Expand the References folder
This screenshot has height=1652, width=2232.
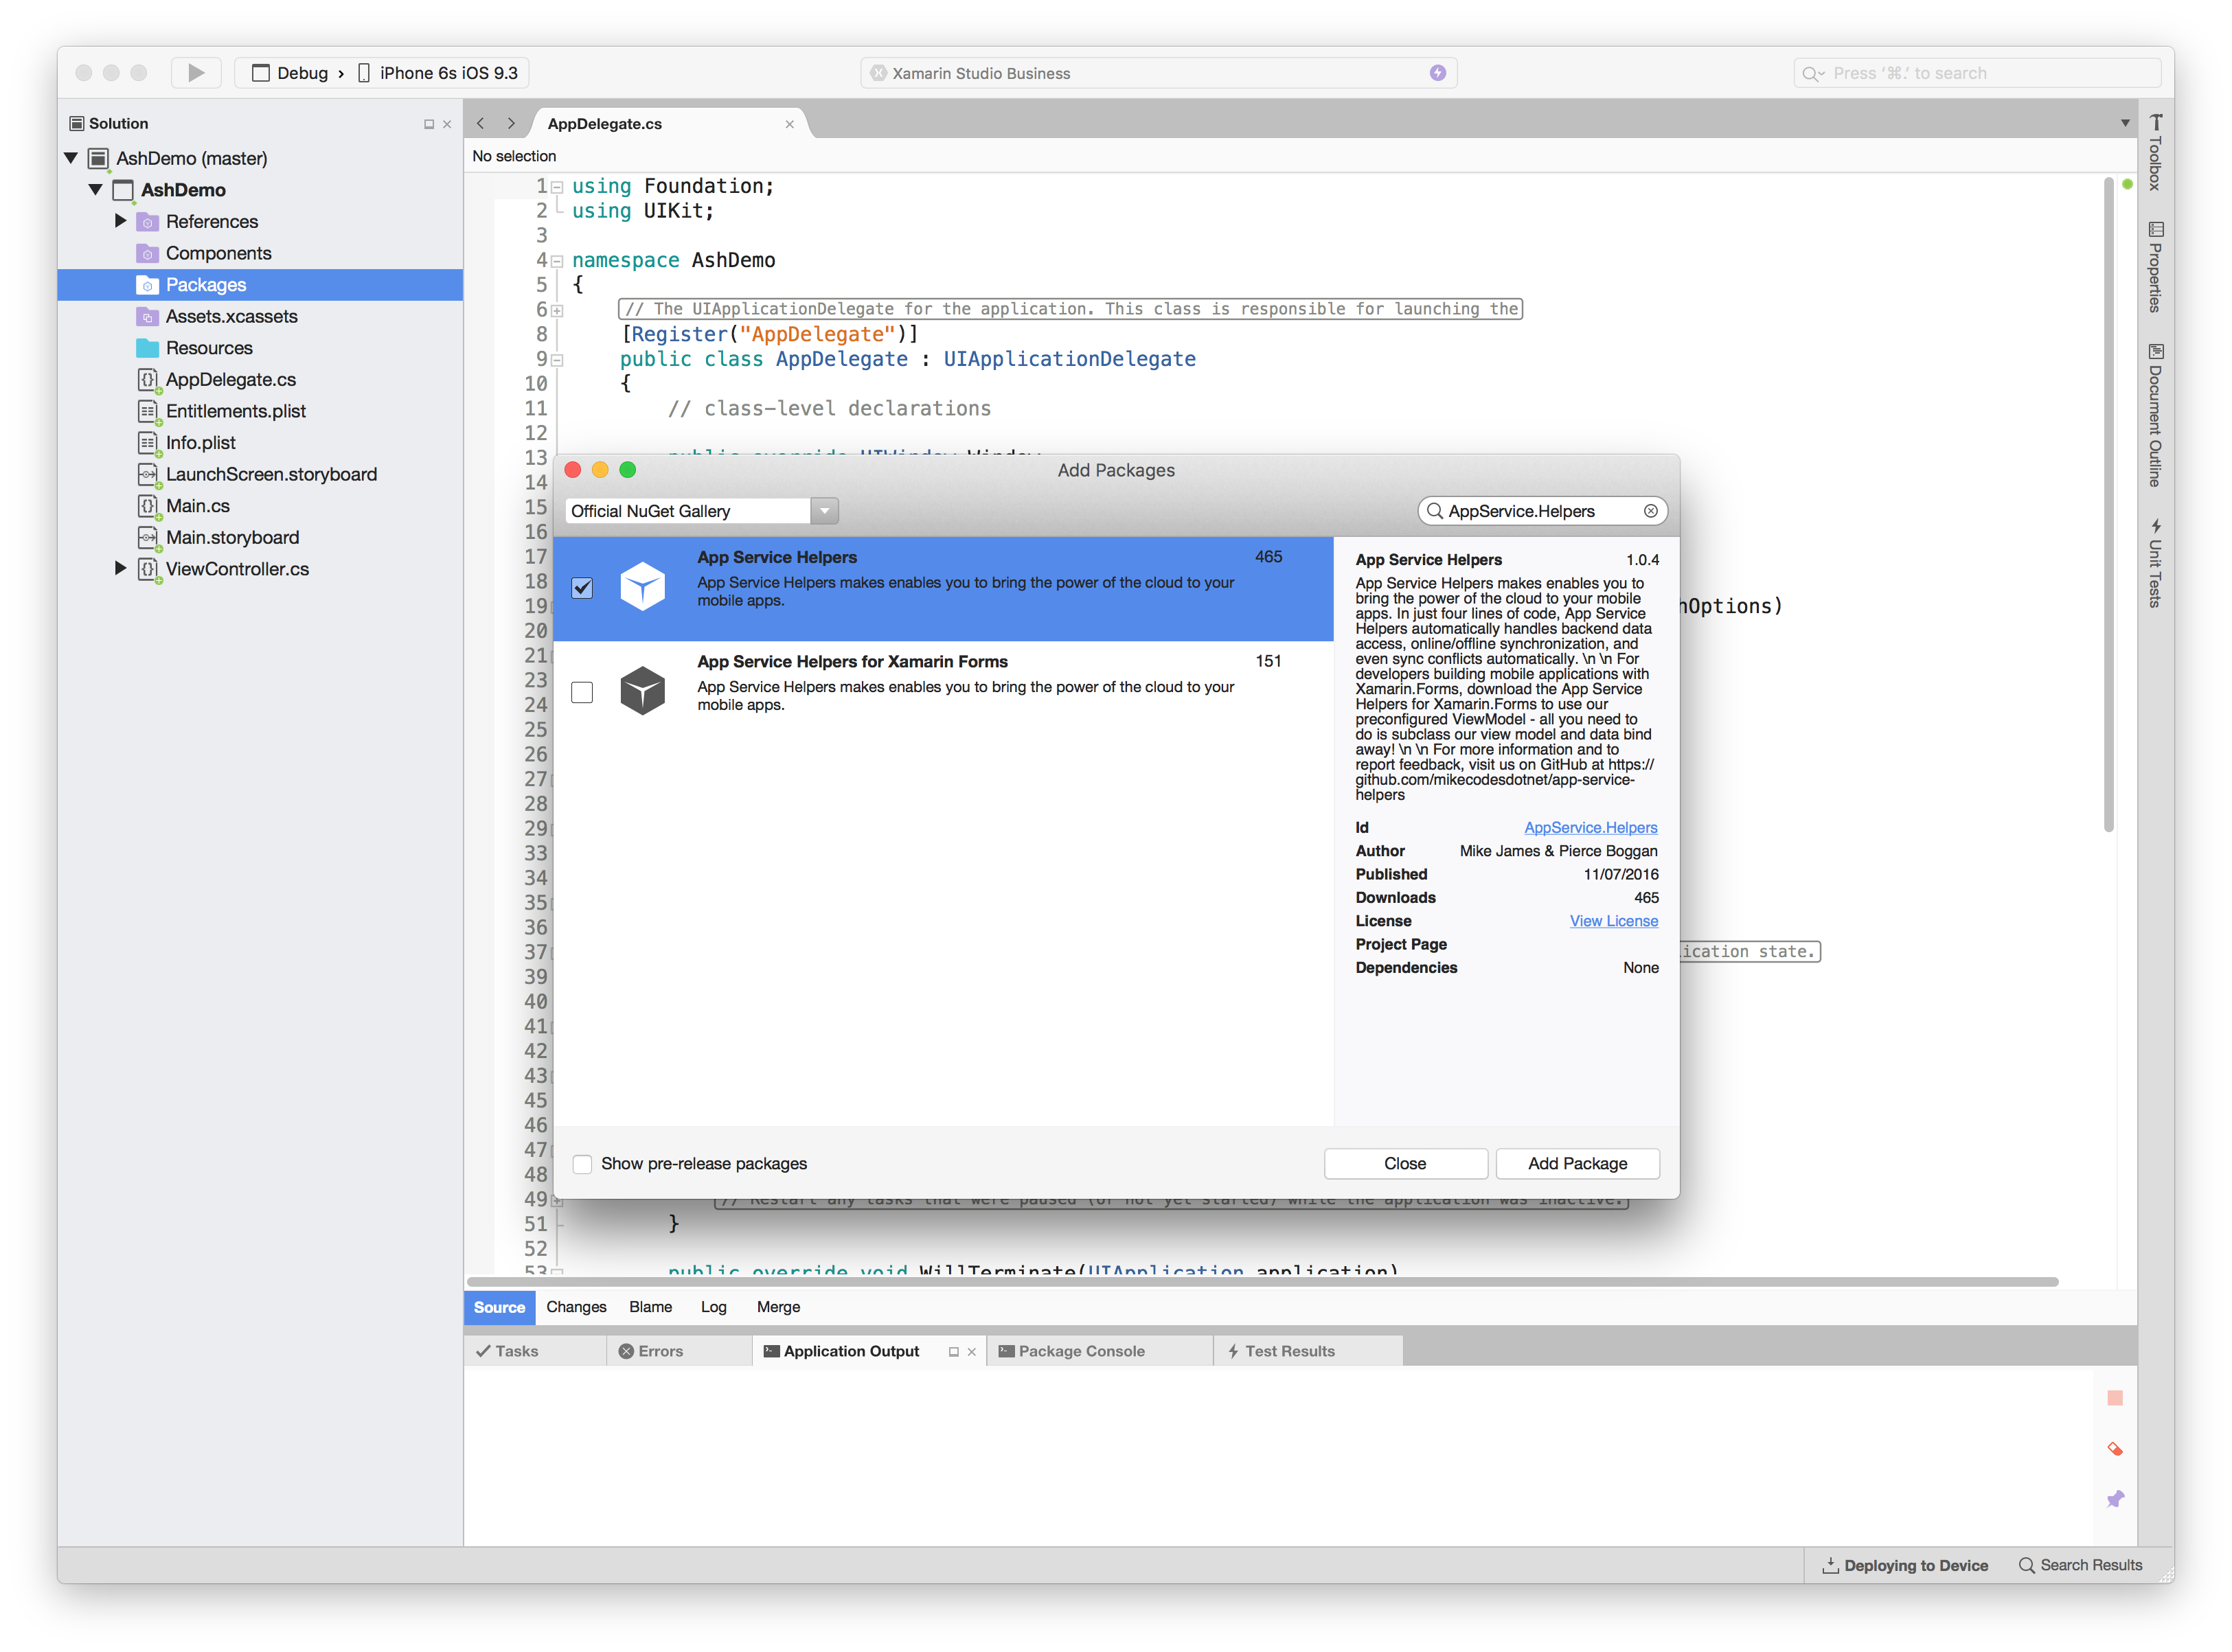coord(121,220)
